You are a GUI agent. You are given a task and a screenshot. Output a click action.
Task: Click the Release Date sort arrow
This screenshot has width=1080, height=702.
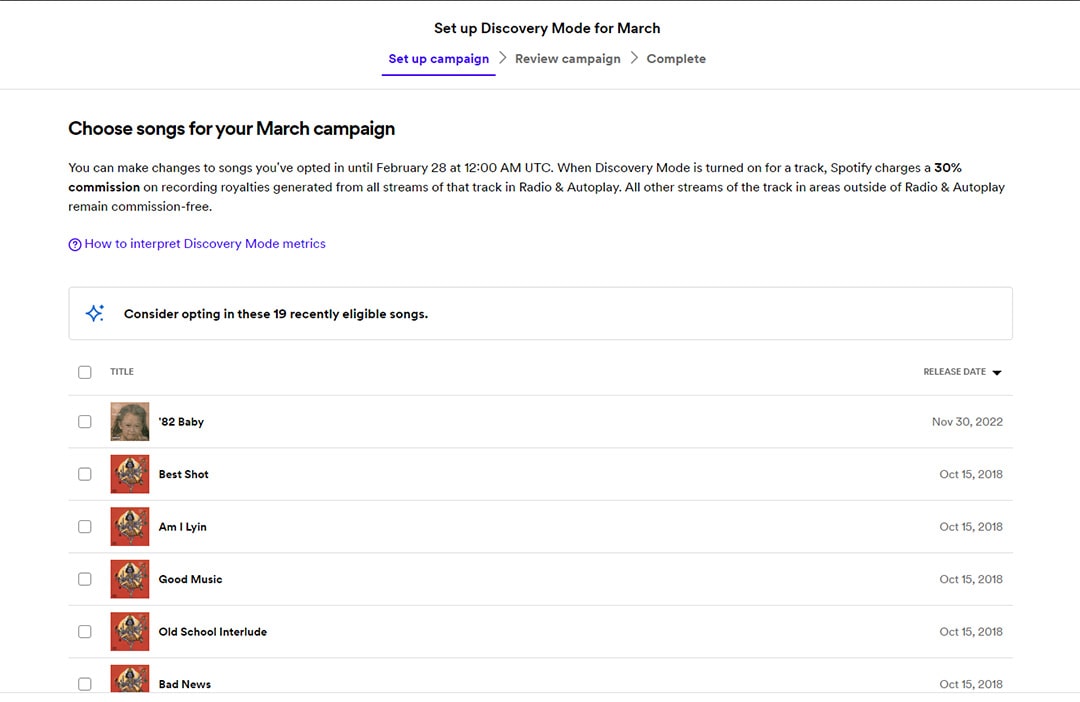click(997, 373)
